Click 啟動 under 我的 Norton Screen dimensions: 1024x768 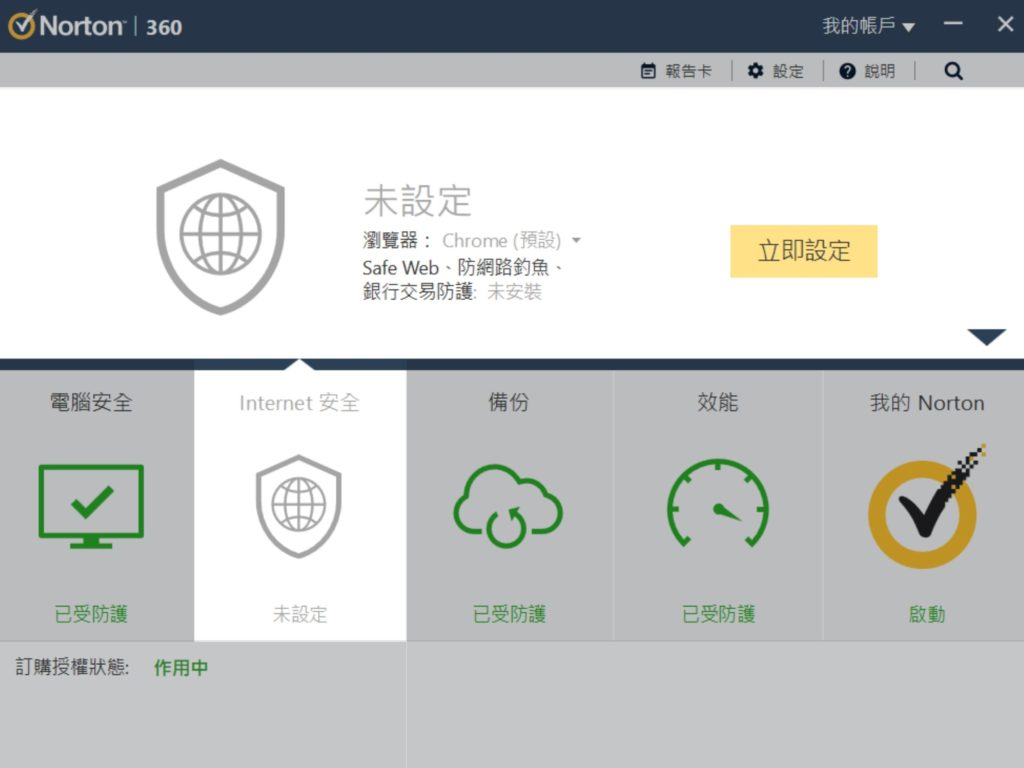pos(927,614)
